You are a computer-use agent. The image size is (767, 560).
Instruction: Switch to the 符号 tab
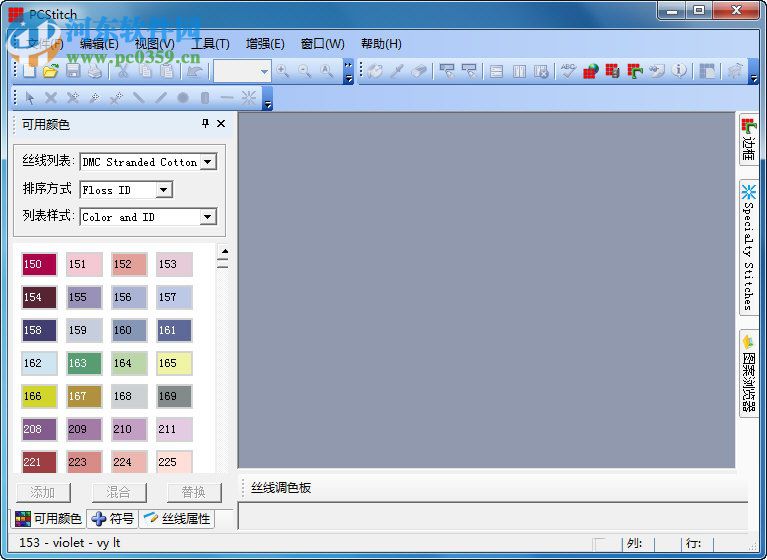click(113, 518)
